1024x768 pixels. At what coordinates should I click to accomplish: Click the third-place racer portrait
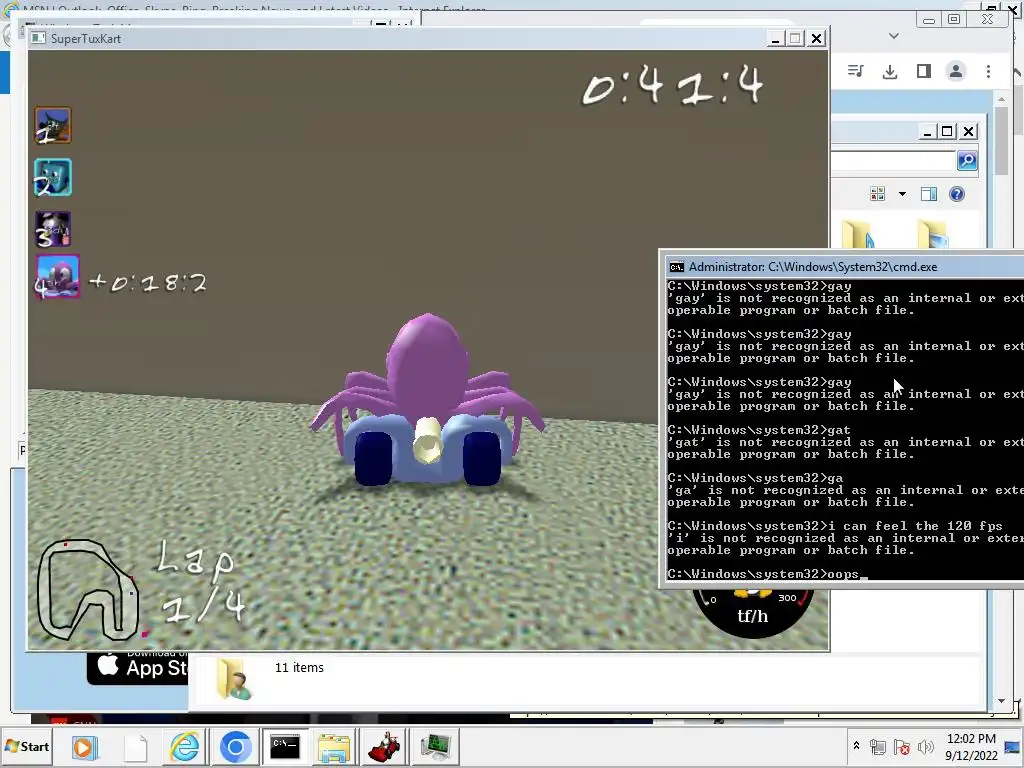[53, 229]
